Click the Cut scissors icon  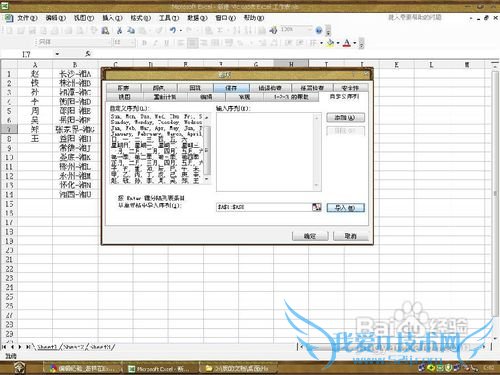pyautogui.click(x=119, y=31)
